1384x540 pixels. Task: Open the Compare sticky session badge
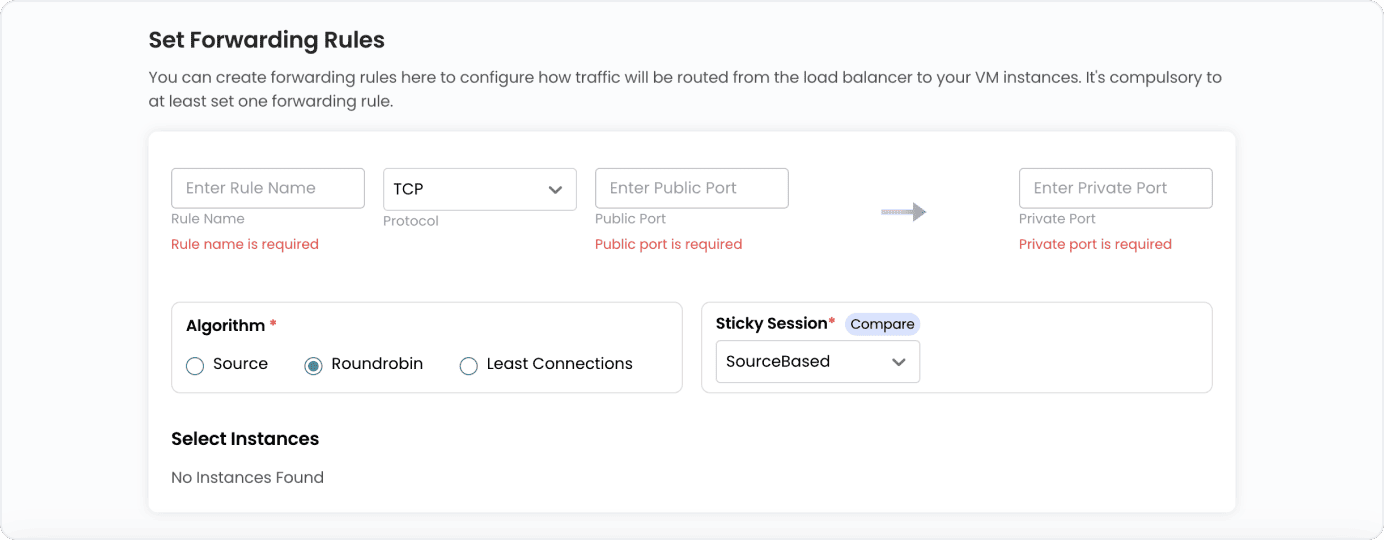(x=882, y=324)
